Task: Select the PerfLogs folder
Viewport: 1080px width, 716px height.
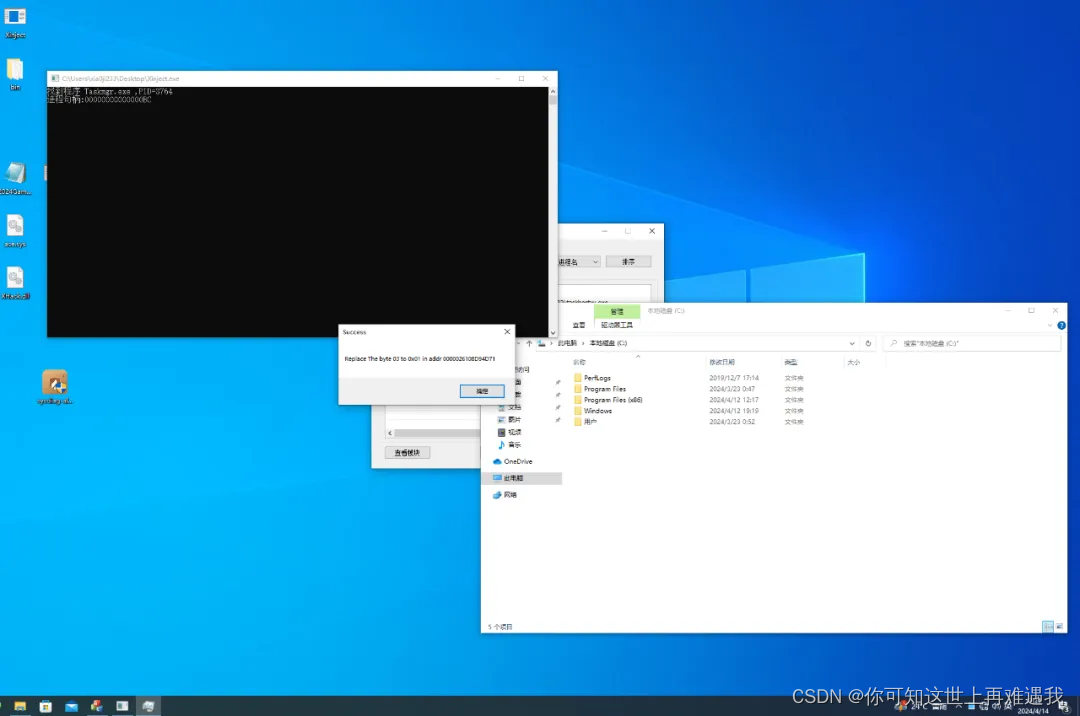Action: [592, 378]
